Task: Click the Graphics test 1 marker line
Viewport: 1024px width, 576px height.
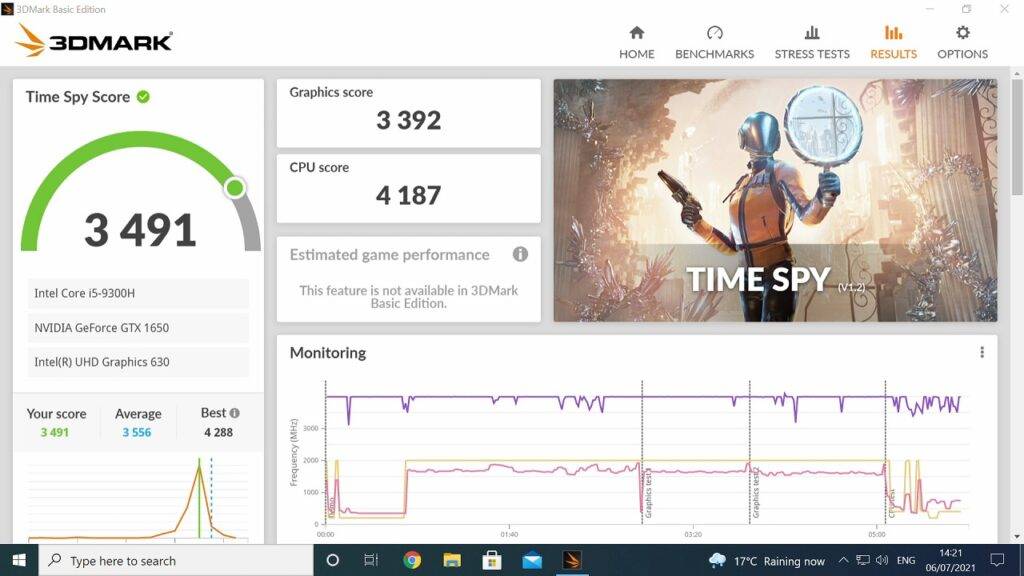Action: [642, 452]
